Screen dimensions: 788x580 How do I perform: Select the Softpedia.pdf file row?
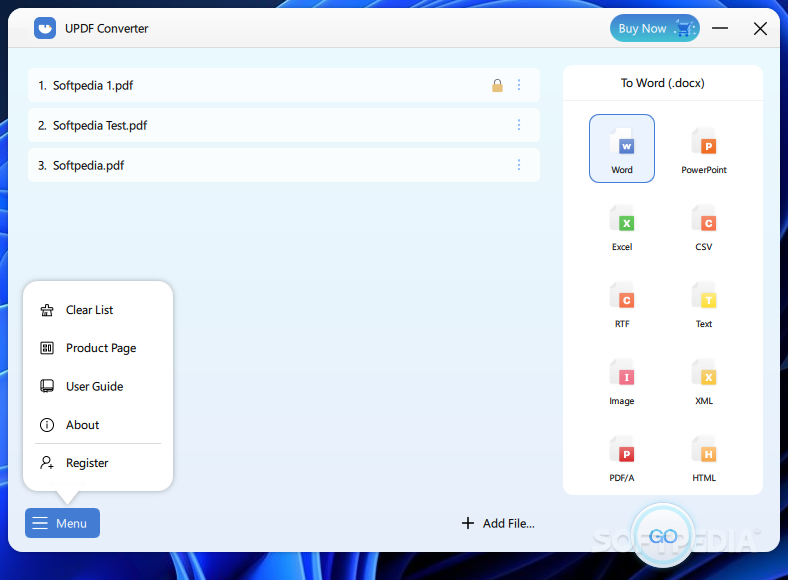coord(284,165)
